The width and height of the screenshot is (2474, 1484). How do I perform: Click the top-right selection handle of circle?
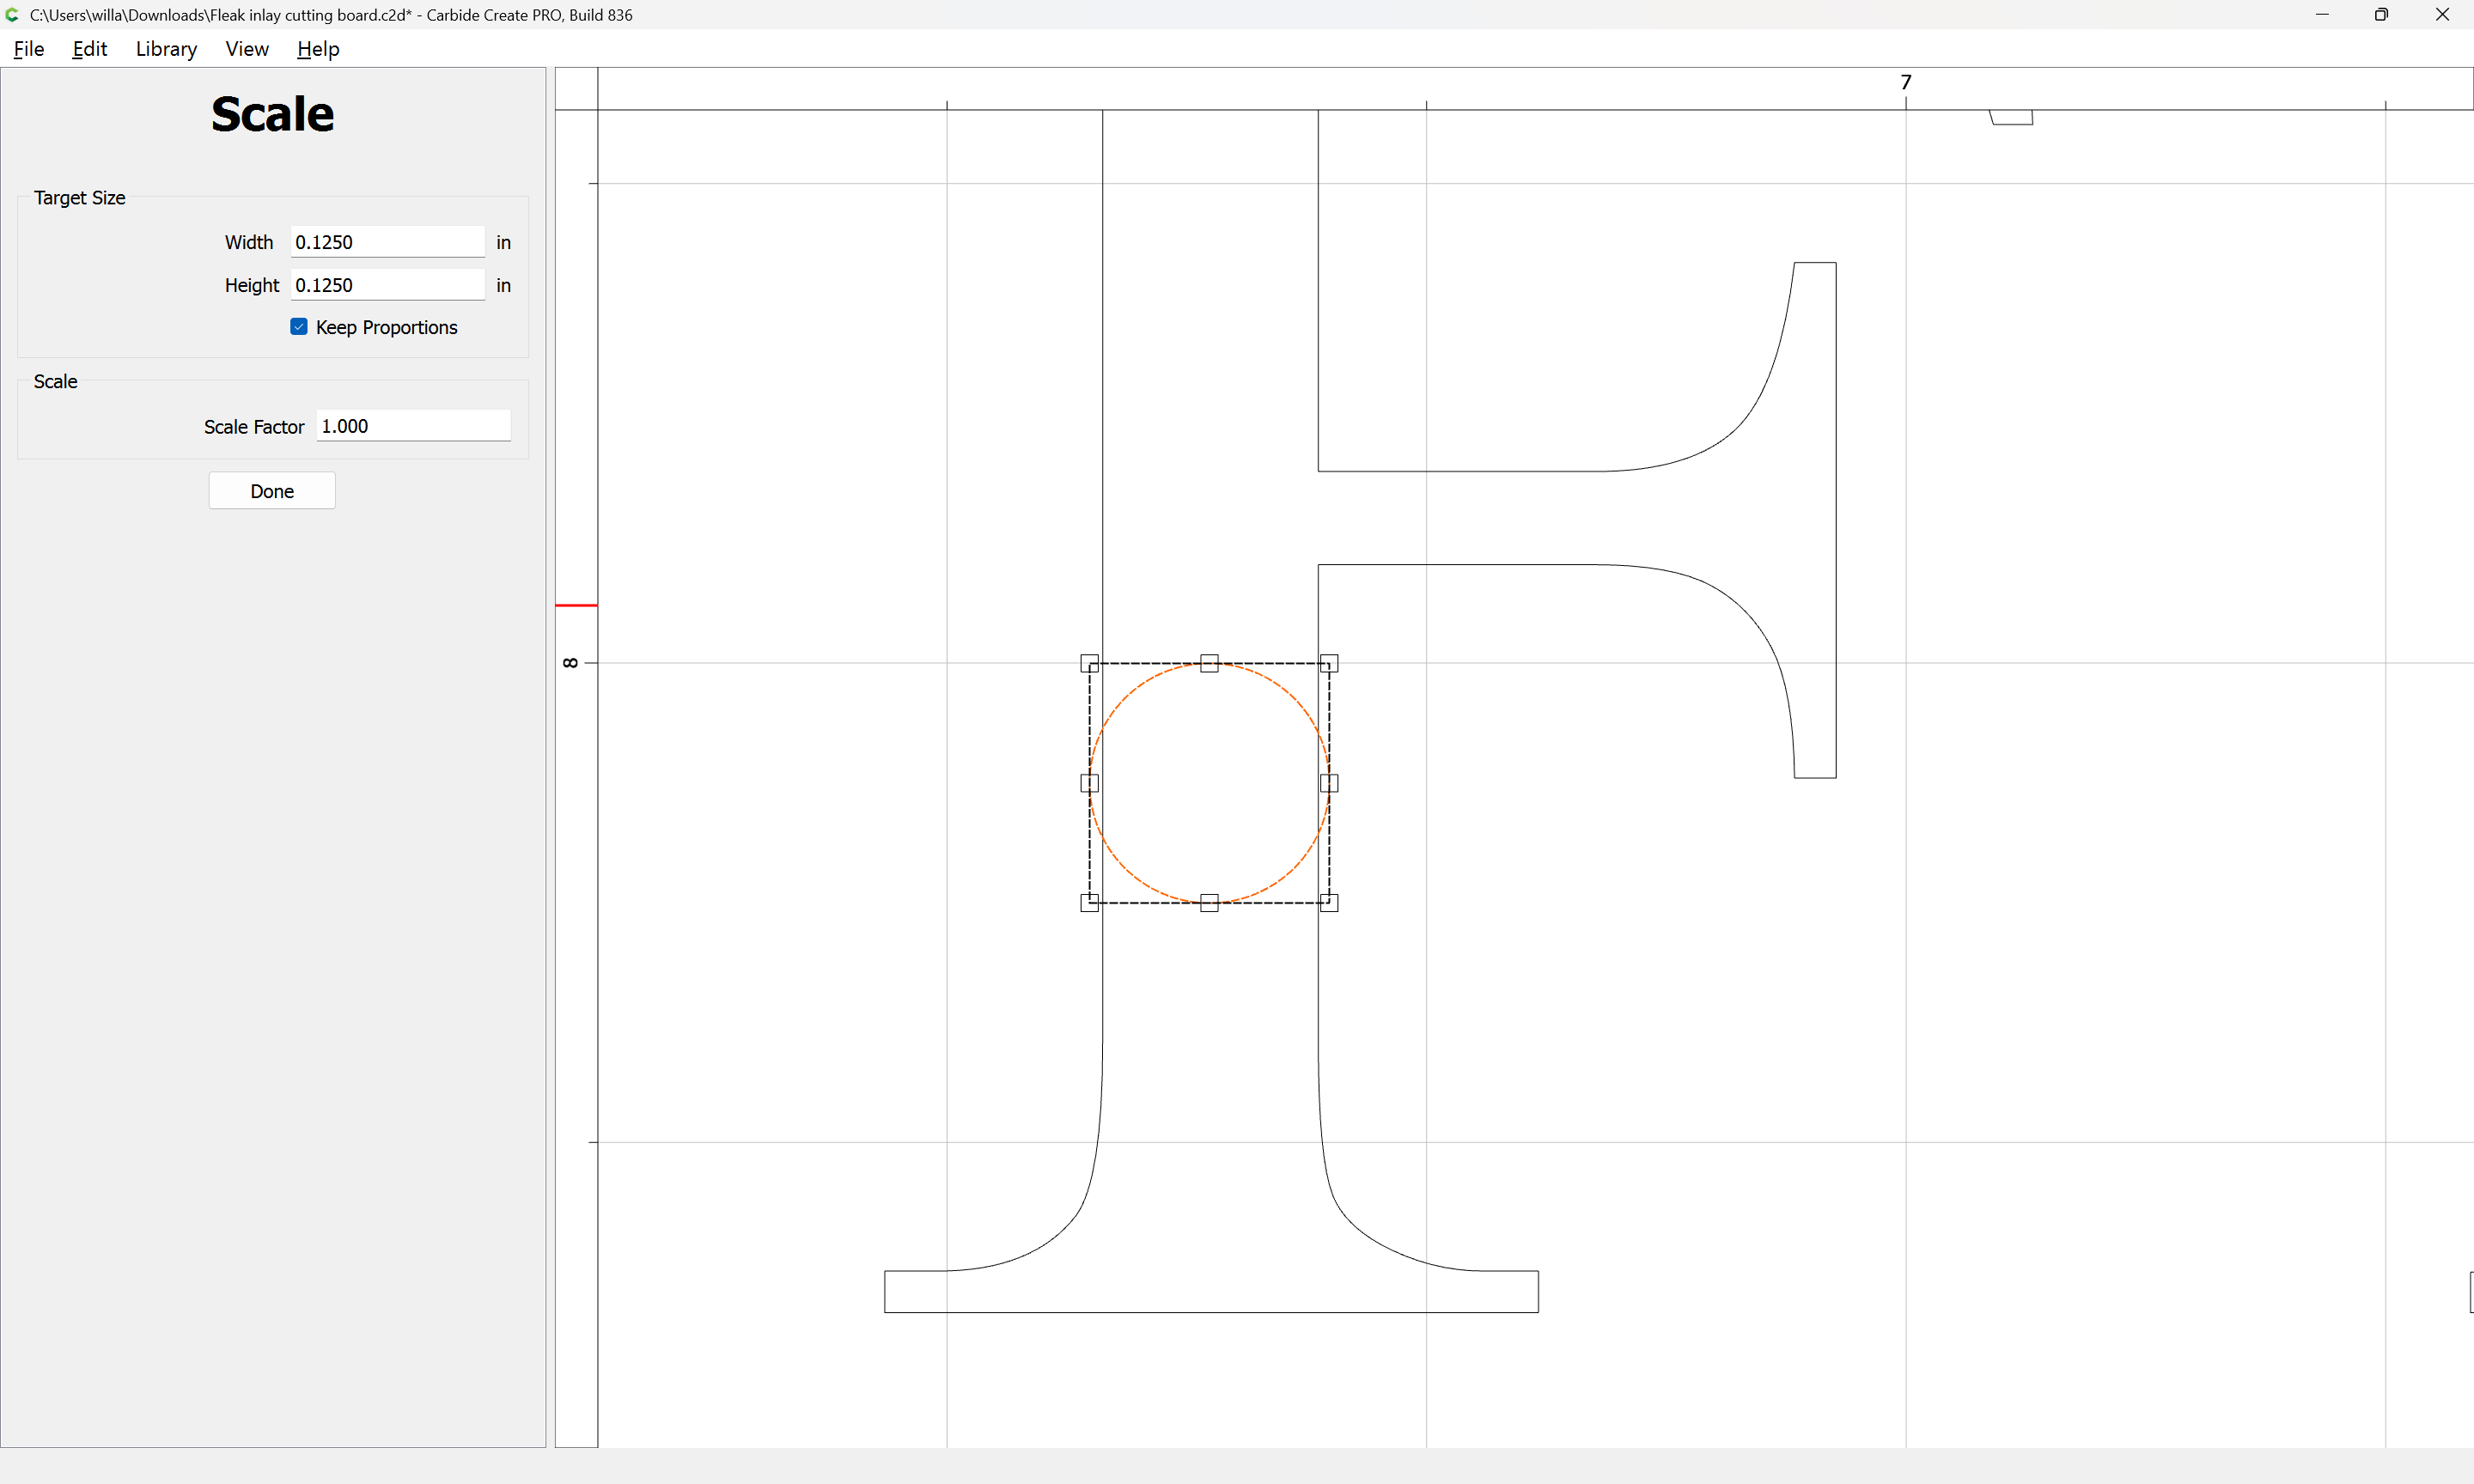tap(1329, 663)
